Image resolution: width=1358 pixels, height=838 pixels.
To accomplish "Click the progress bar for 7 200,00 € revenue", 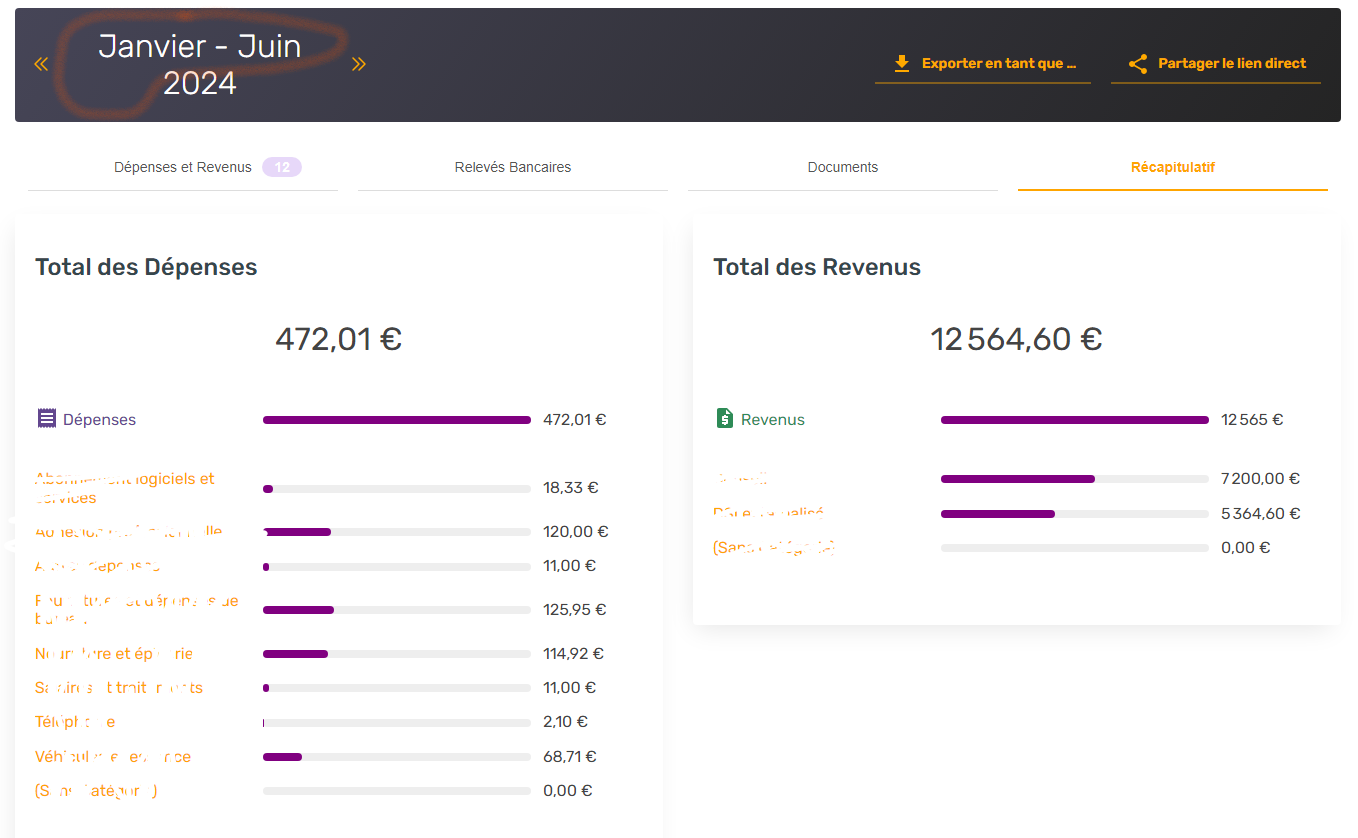I will tap(1074, 479).
